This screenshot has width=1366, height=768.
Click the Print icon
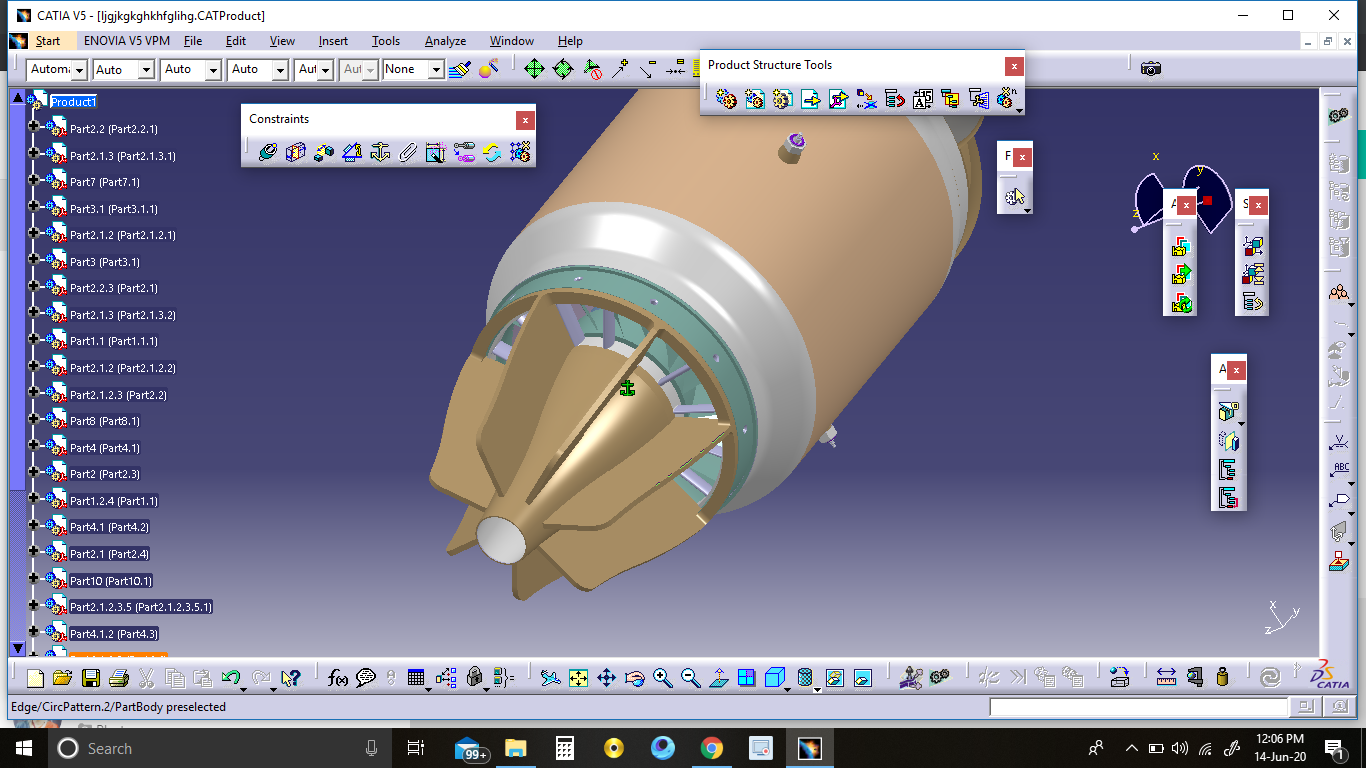[118, 678]
